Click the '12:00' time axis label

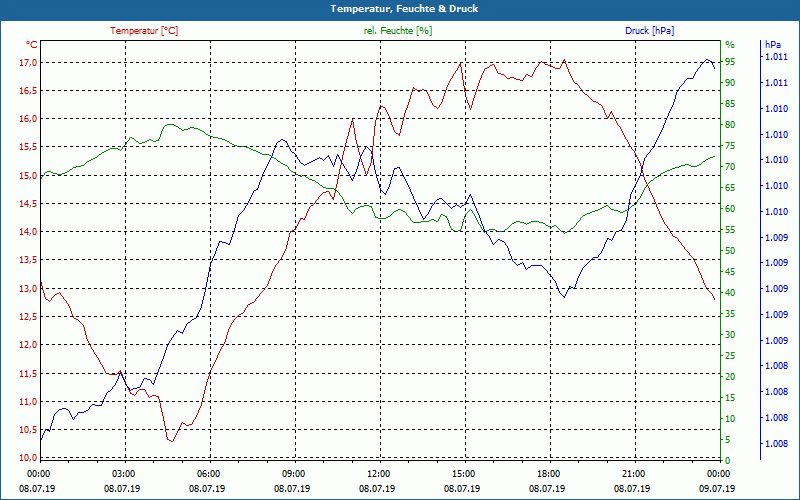tap(378, 473)
